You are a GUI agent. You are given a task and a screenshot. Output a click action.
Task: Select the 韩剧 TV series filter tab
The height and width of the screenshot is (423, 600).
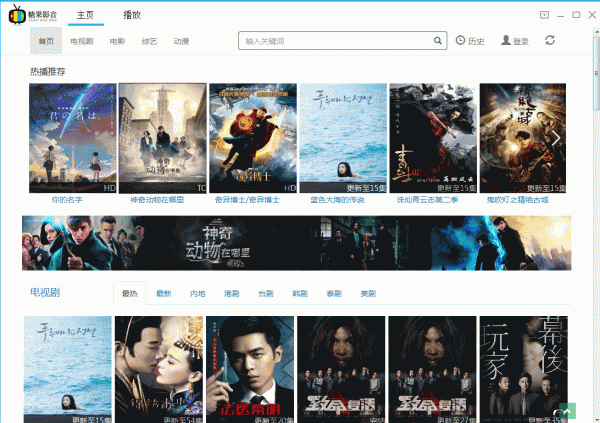click(x=300, y=294)
